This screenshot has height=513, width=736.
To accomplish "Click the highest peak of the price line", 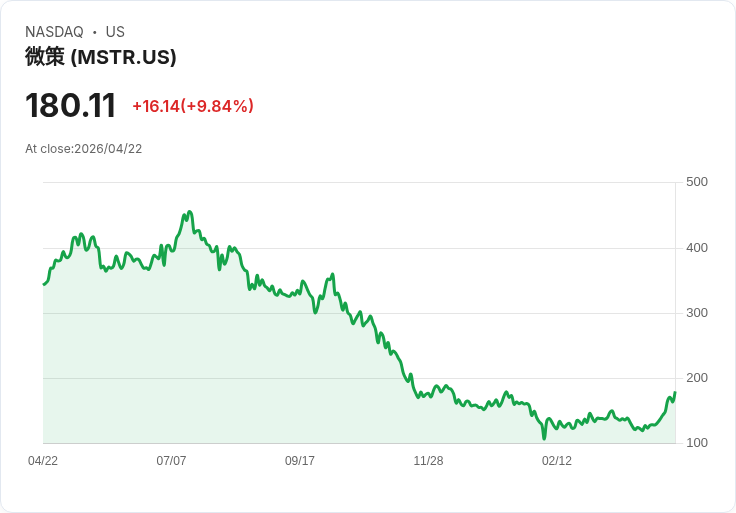I will 189,212.
